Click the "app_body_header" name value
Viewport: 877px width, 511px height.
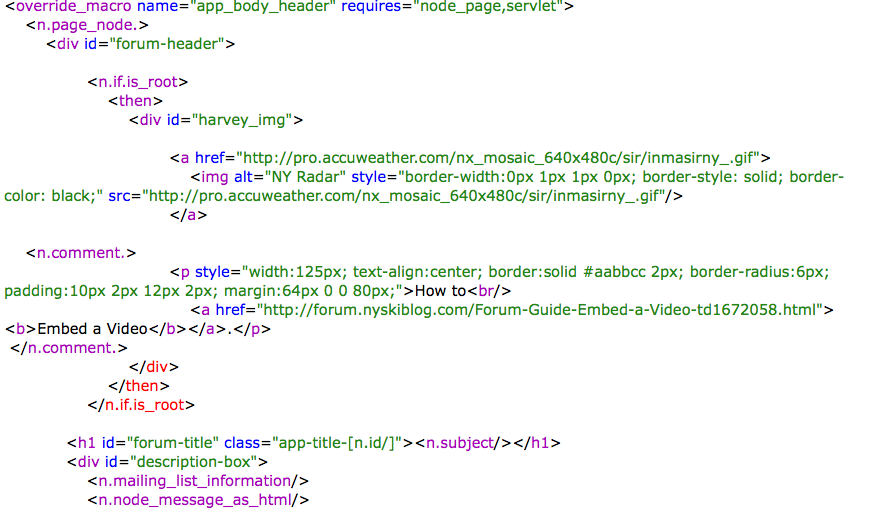click(x=267, y=6)
